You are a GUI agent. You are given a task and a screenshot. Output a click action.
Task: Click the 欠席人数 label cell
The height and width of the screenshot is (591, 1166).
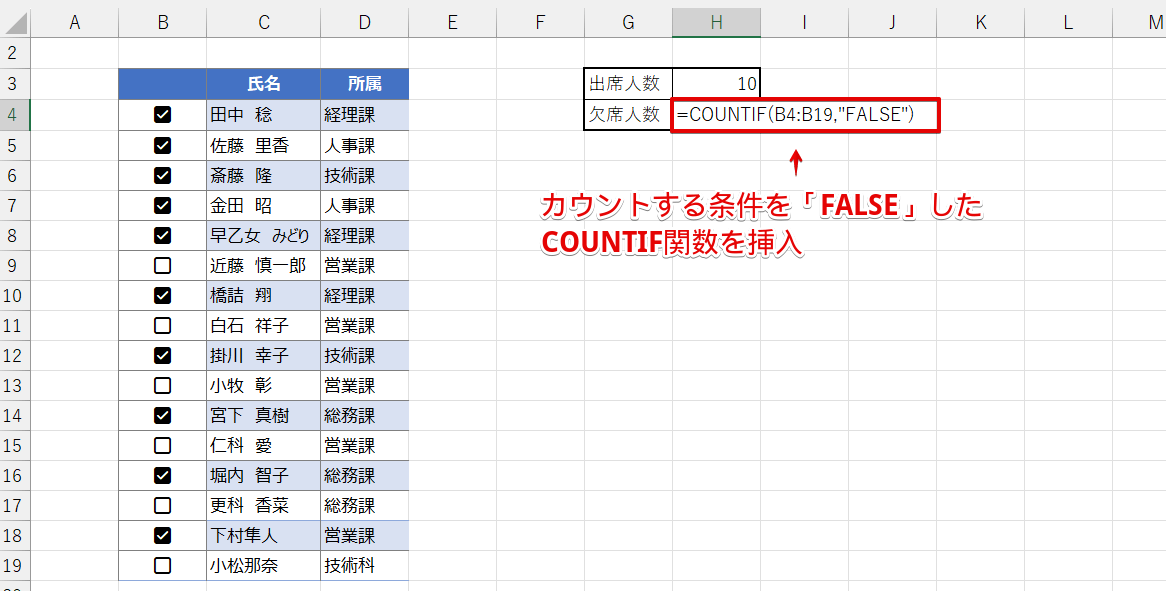coord(628,114)
